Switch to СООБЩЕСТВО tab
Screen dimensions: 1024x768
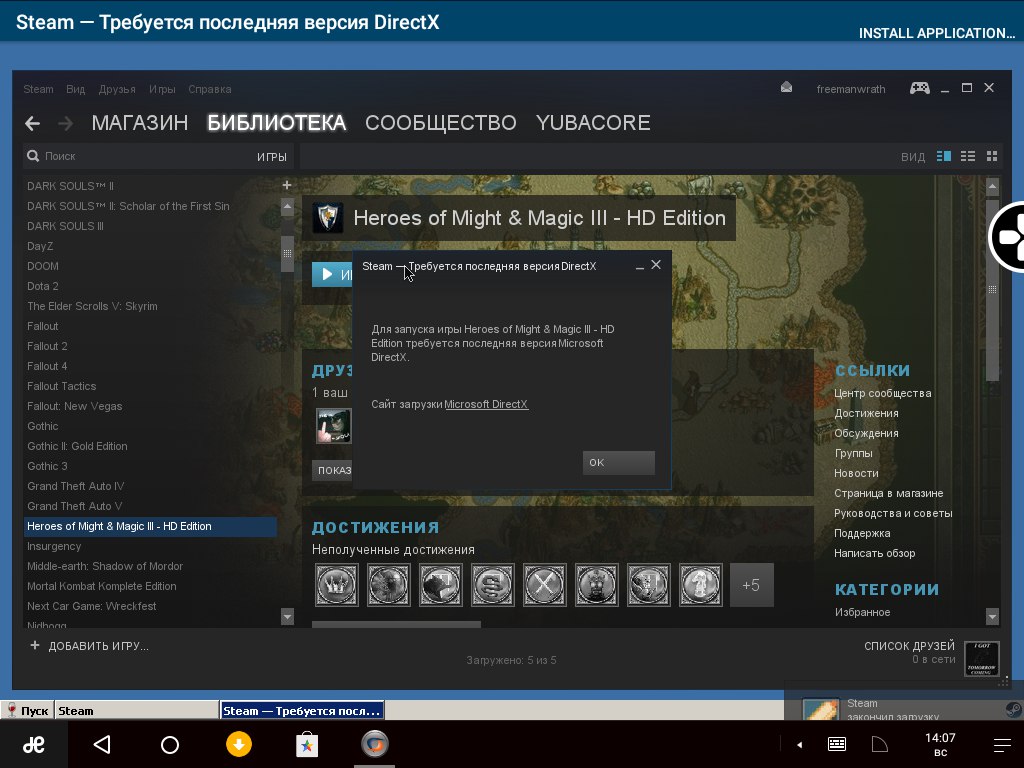pos(441,123)
